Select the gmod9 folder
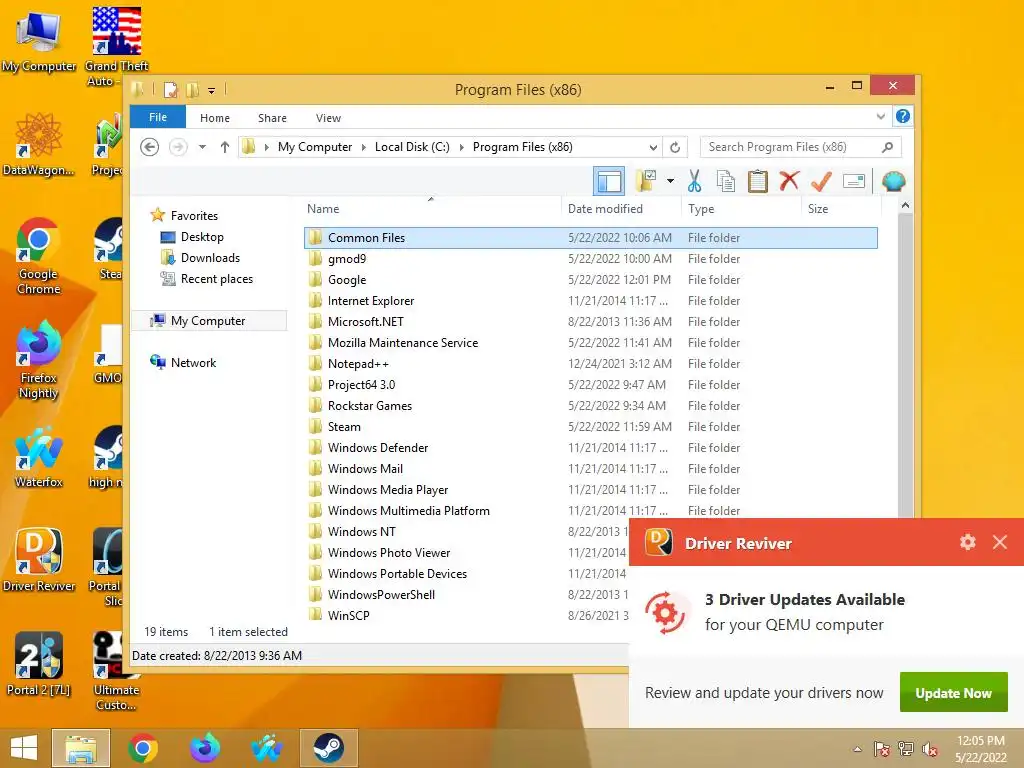 (x=591, y=259)
